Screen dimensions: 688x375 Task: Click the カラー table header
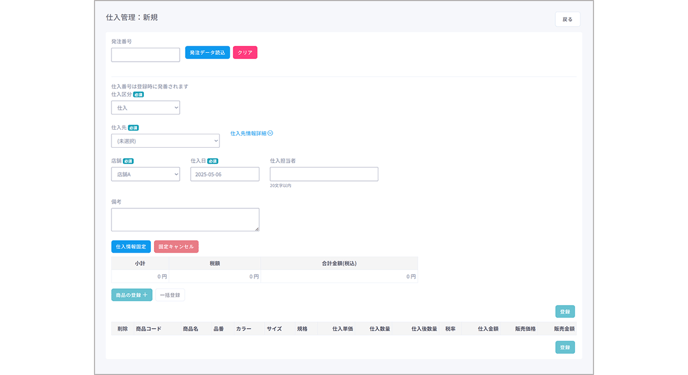pos(244,329)
